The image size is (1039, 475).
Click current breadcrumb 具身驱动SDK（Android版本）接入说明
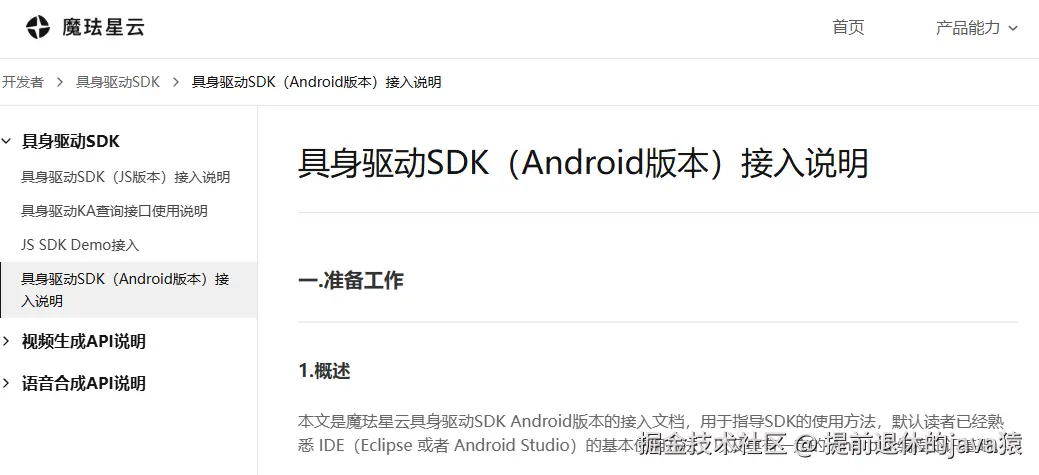pyautogui.click(x=317, y=82)
